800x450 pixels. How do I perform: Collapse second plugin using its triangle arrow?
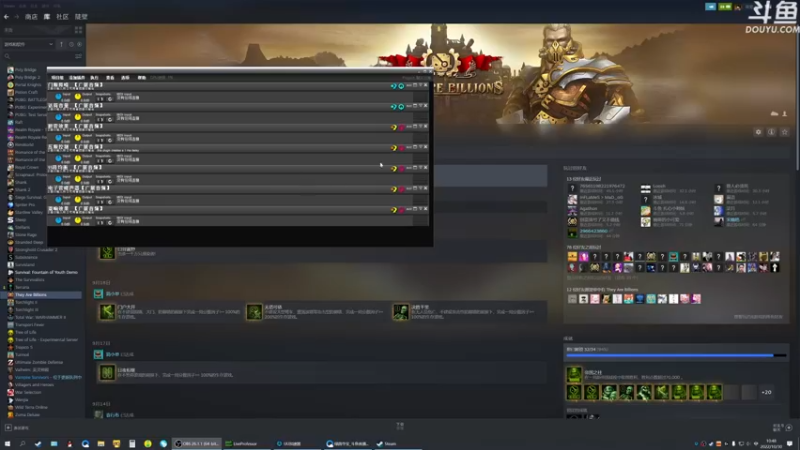420,106
